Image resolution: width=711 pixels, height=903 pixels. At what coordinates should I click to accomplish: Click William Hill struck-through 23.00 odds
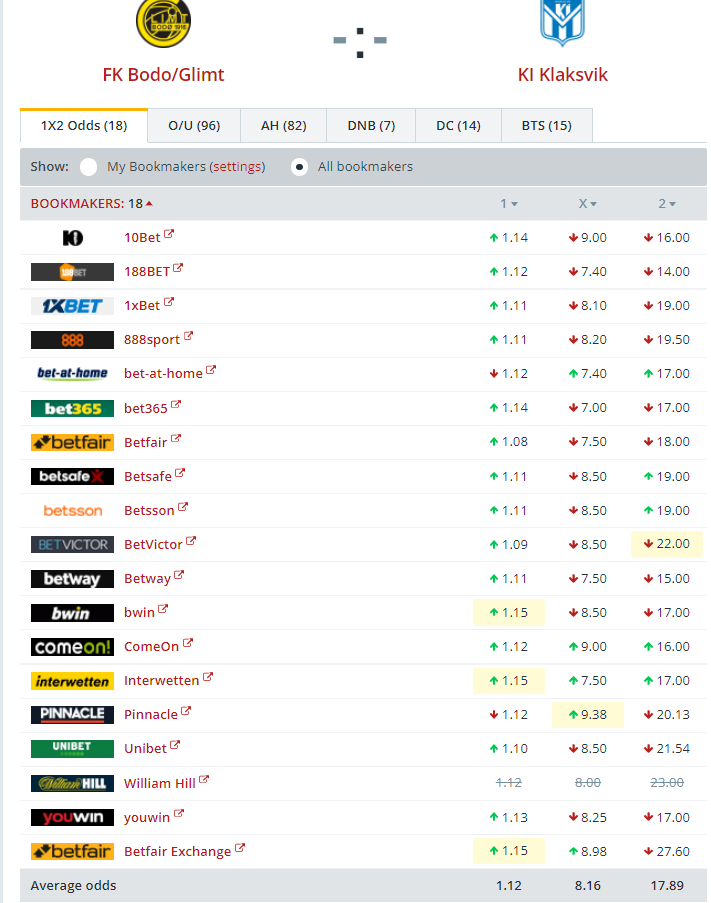[x=667, y=783]
